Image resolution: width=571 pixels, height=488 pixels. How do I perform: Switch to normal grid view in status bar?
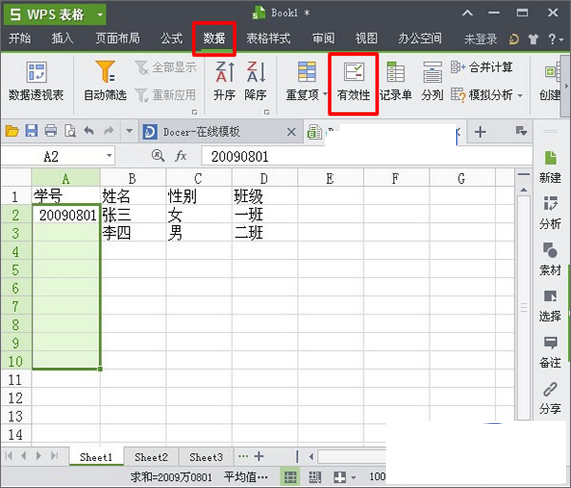[290, 477]
